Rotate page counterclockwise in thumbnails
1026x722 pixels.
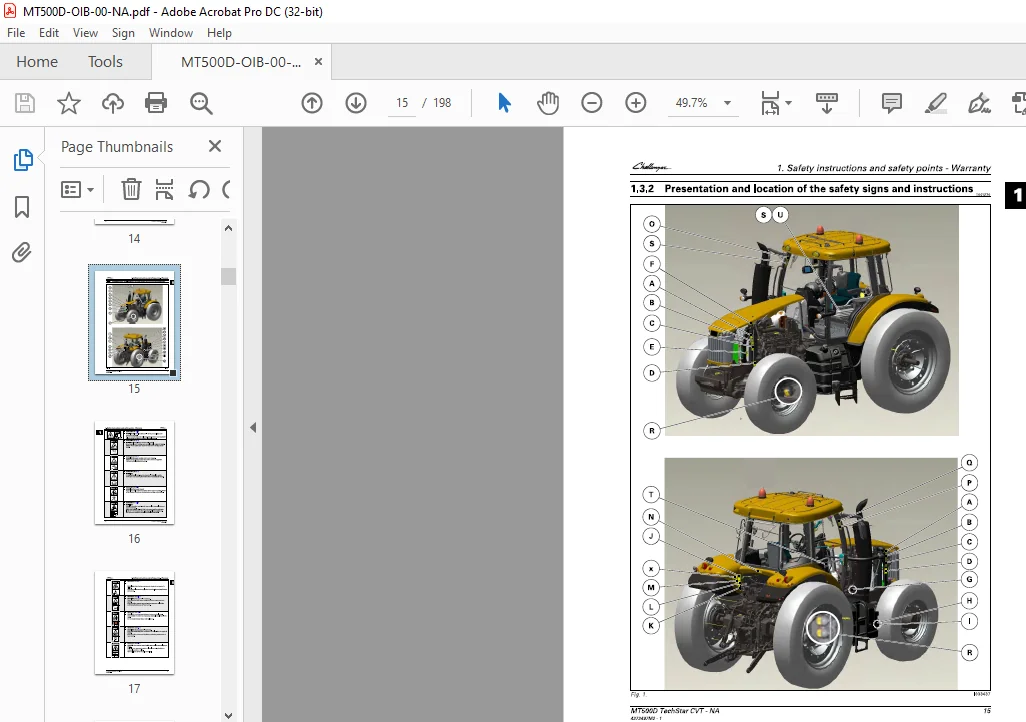tap(199, 189)
